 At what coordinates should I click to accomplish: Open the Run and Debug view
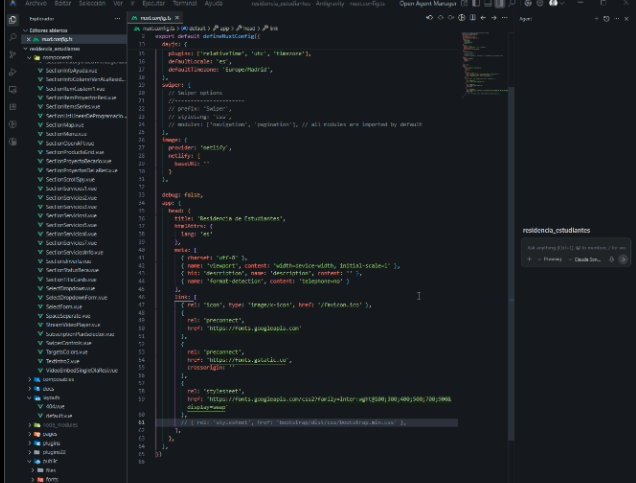tap(12, 72)
